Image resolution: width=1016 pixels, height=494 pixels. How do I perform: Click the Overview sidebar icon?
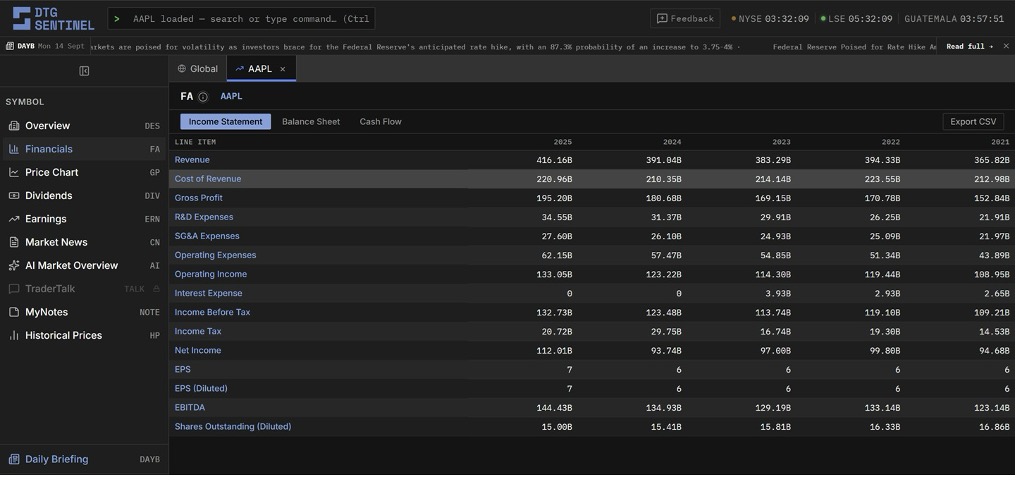coord(14,126)
